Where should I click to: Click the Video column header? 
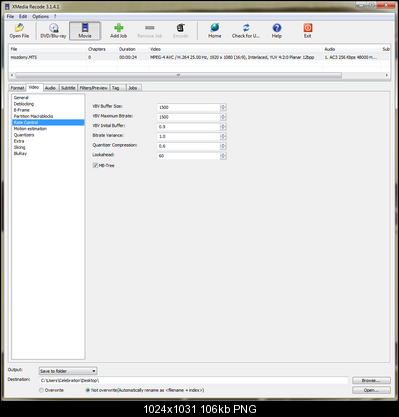click(235, 49)
